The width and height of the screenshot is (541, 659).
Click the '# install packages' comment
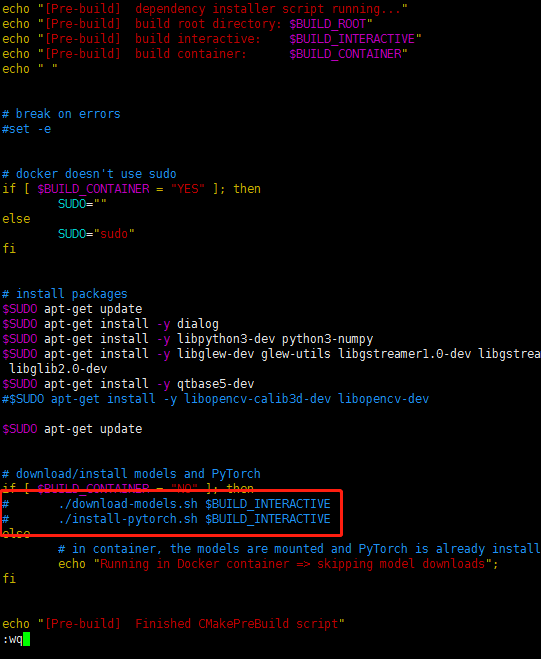pos(65,293)
